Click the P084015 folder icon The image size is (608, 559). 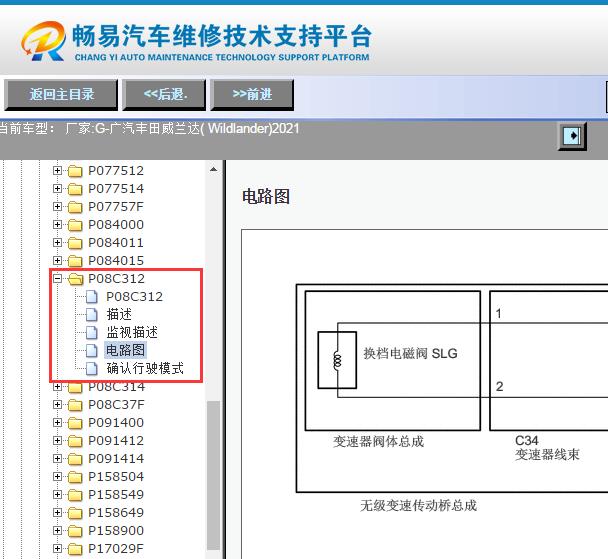75,261
